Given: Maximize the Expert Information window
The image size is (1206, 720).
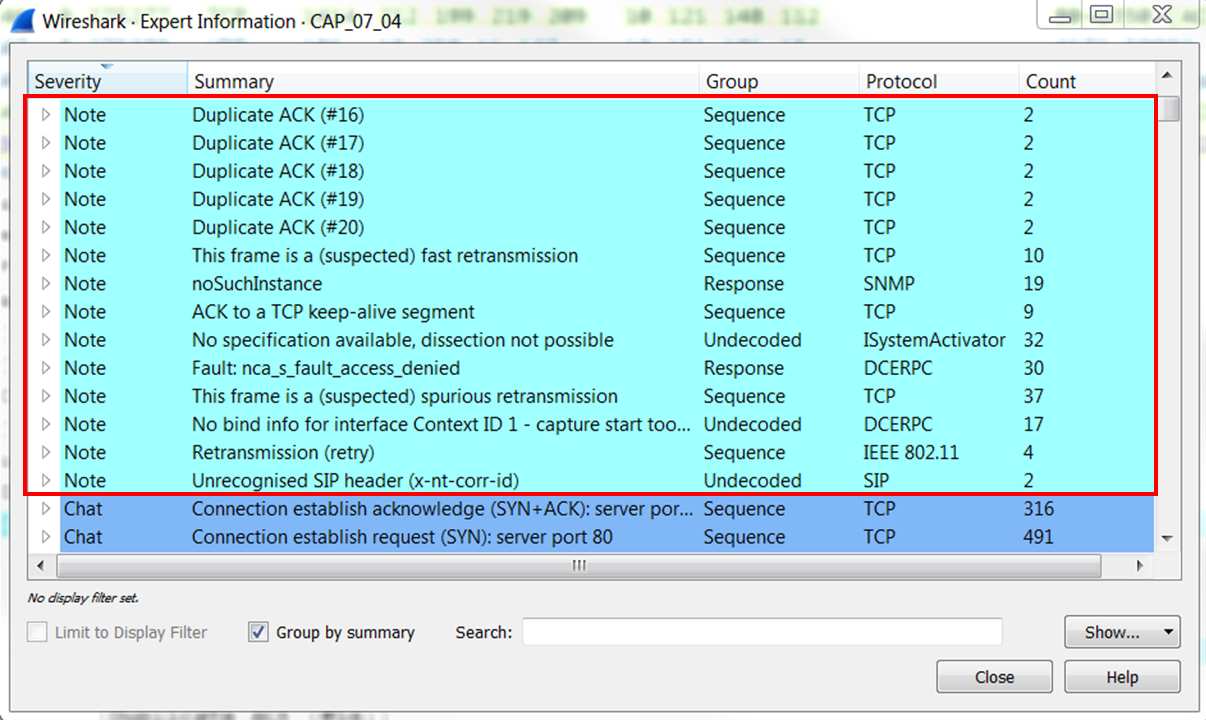Looking at the screenshot, I should pos(1101,14).
